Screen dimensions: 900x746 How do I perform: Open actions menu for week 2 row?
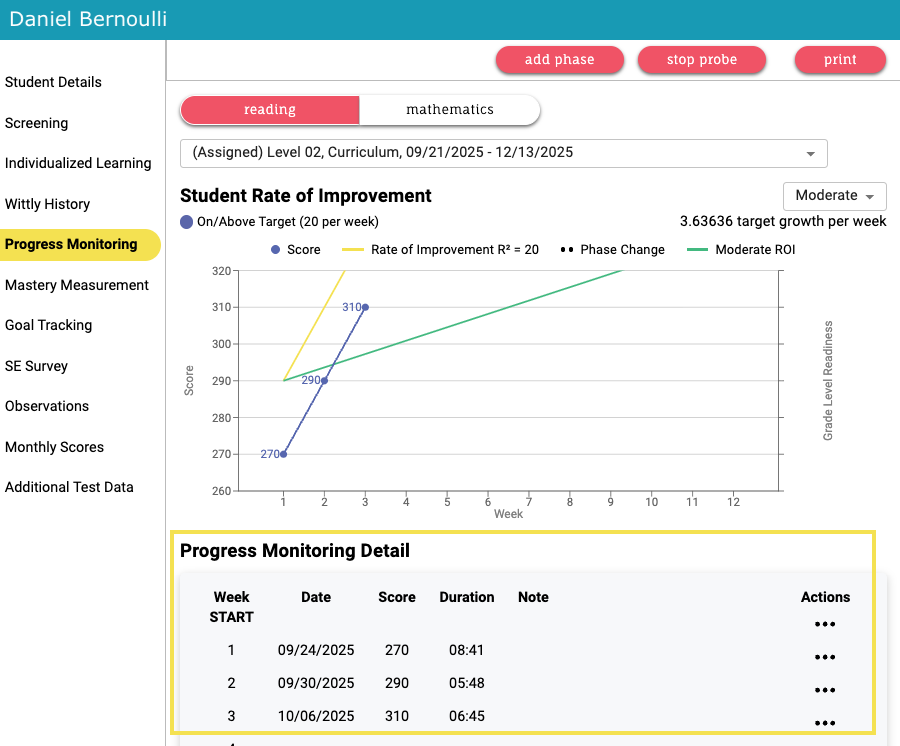824,690
